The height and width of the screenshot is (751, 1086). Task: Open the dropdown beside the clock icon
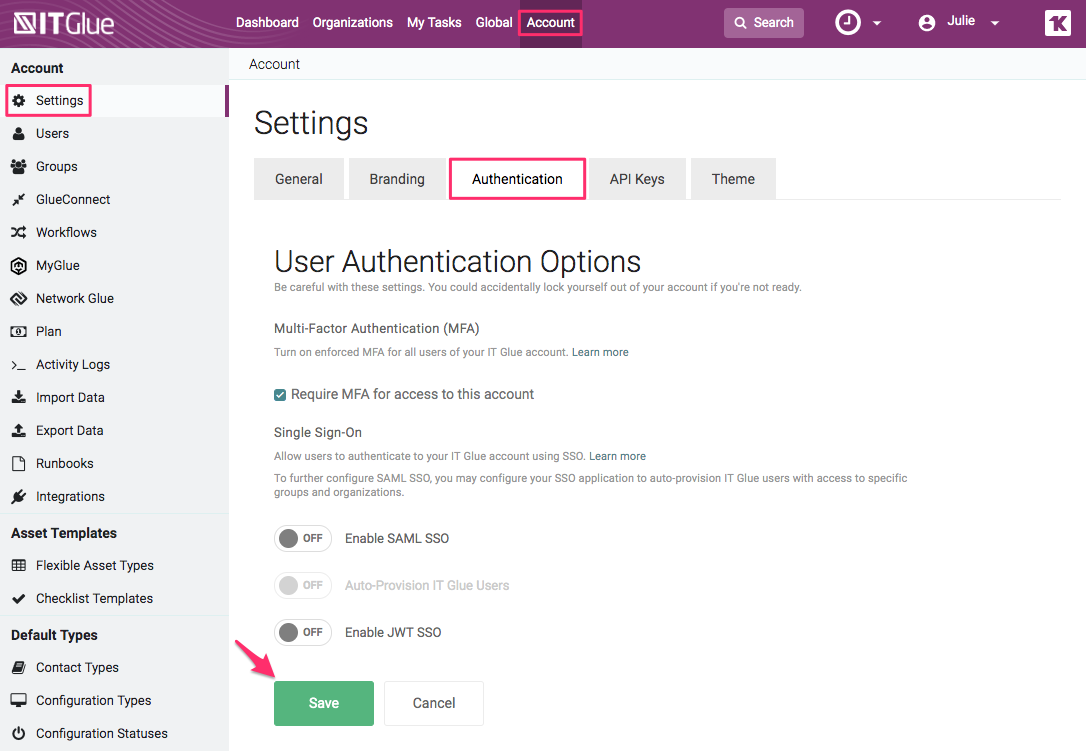pos(877,22)
